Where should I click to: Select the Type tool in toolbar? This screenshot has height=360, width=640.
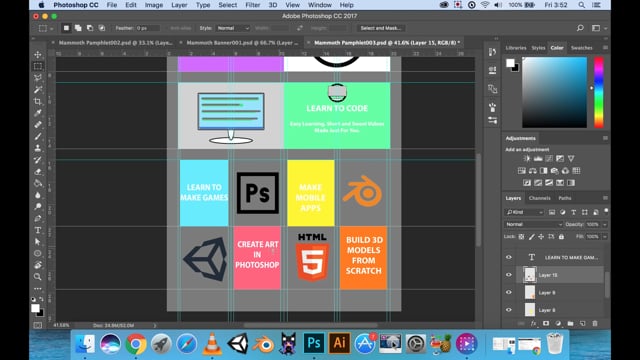(x=38, y=230)
